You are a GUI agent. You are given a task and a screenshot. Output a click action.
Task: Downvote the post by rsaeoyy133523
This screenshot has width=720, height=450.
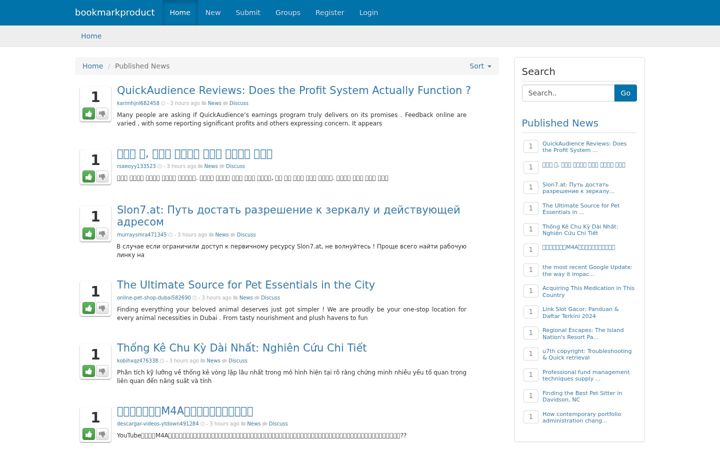[102, 176]
